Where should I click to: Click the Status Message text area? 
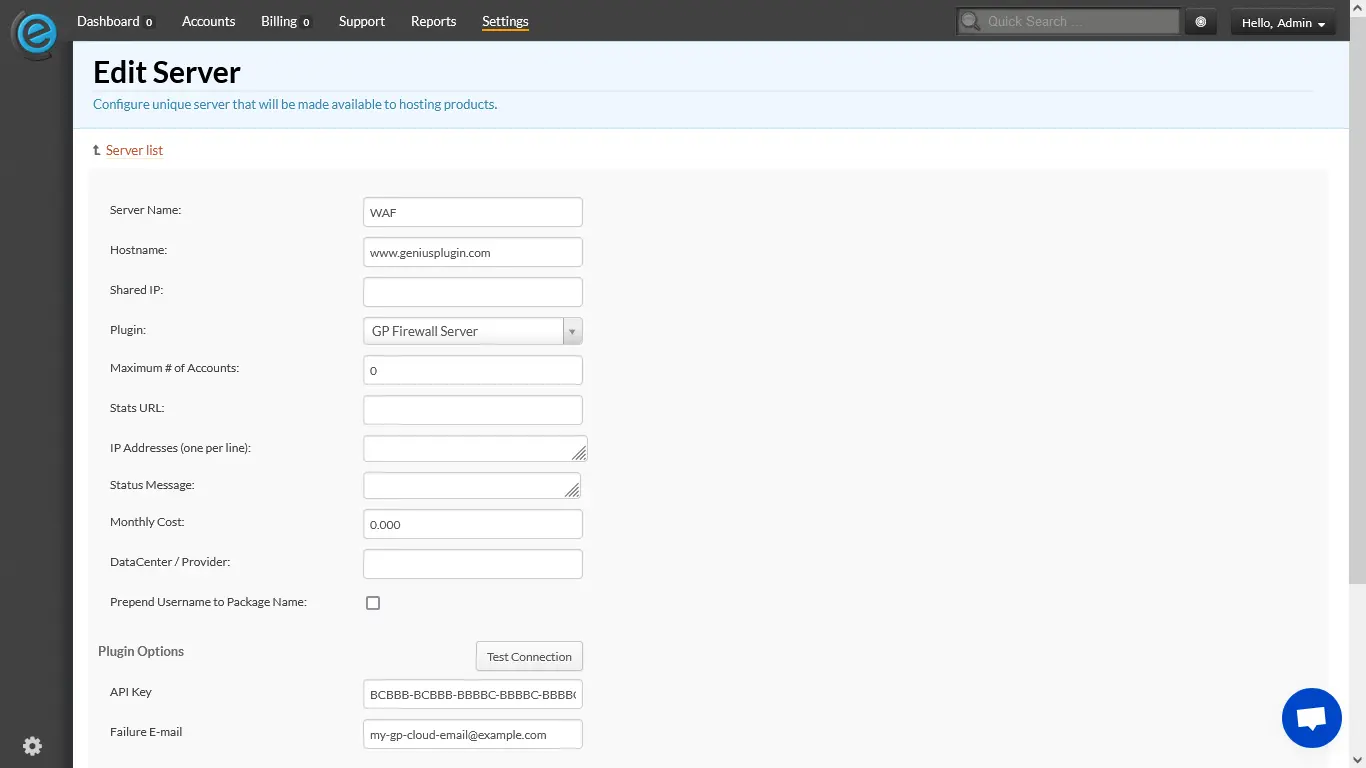[x=472, y=485]
